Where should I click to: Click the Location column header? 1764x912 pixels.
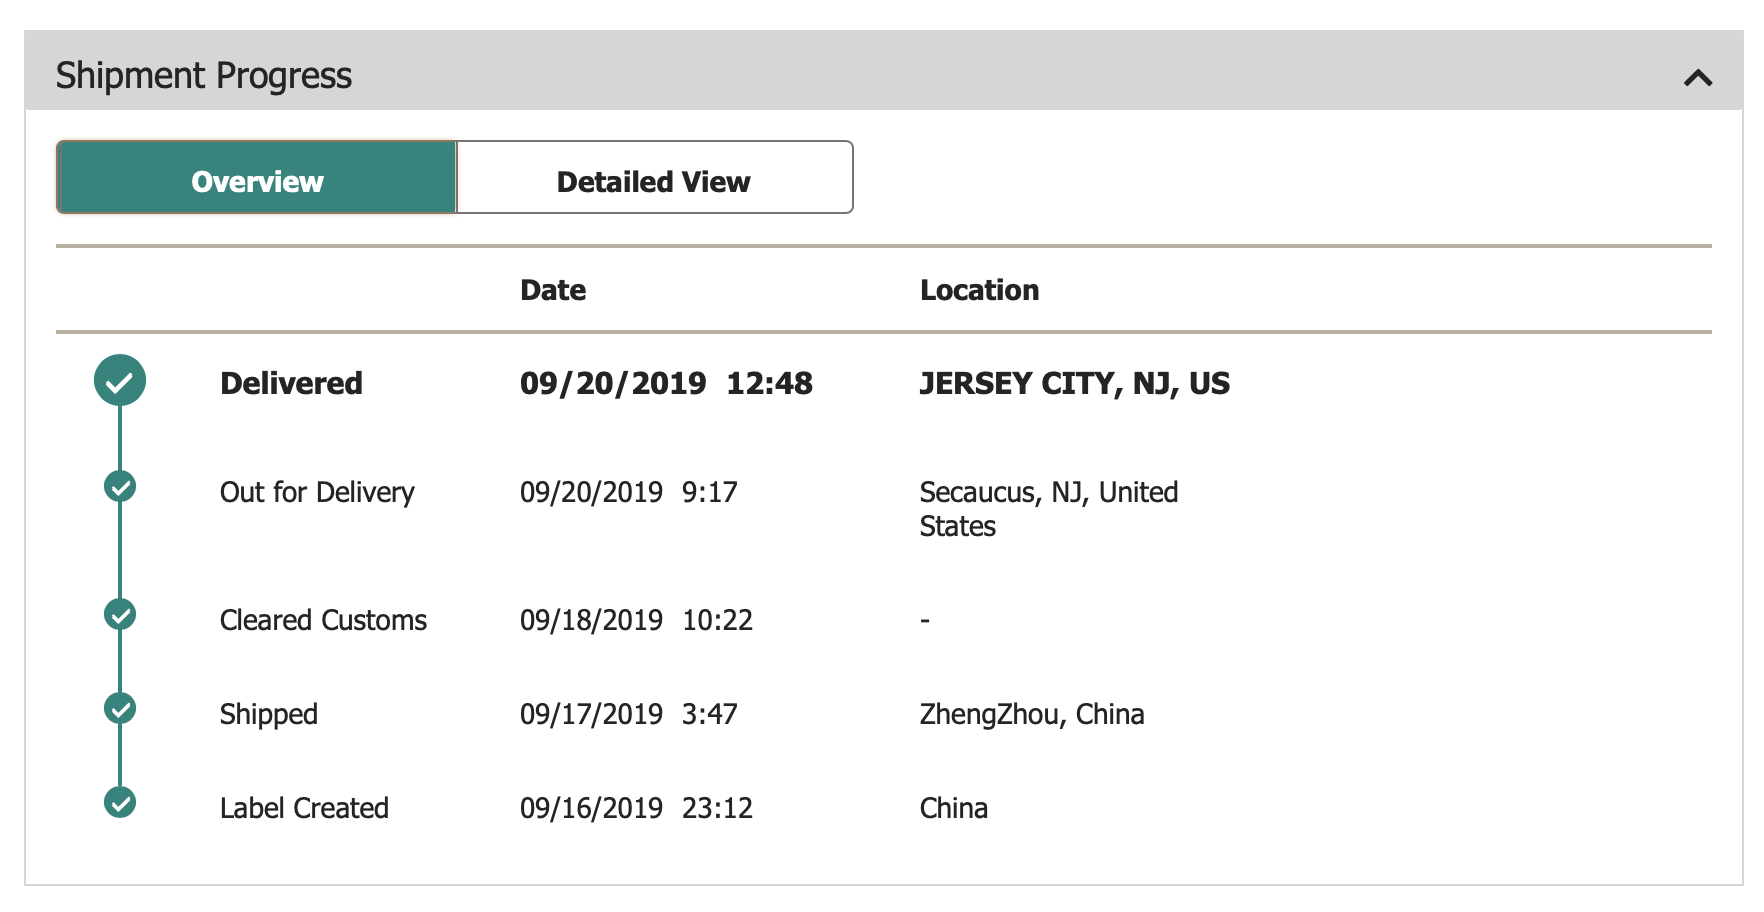pos(979,290)
